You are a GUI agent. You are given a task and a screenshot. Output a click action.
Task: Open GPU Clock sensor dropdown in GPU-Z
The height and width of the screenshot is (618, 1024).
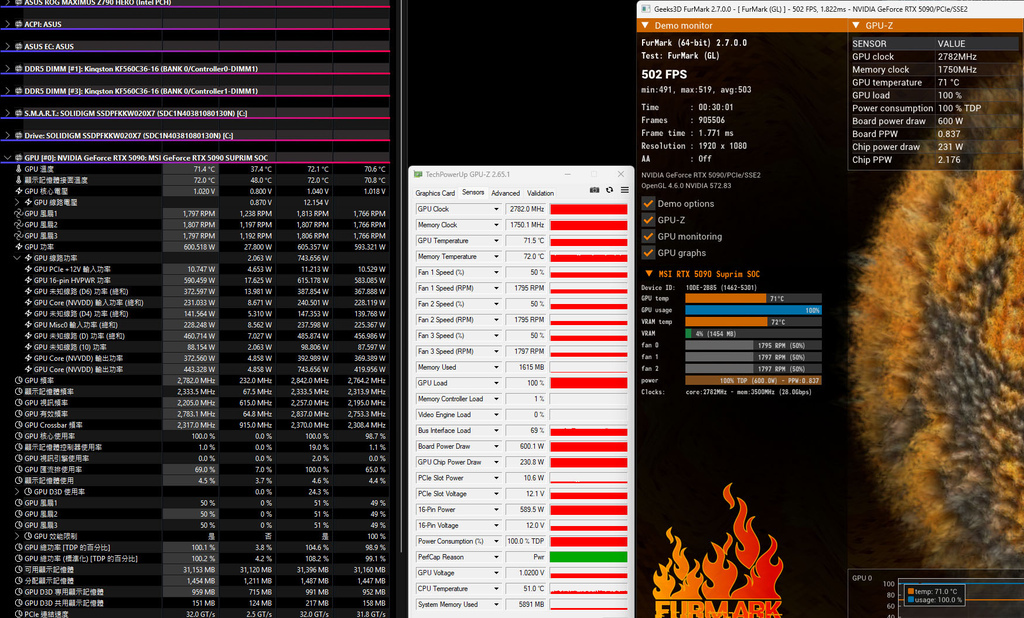coord(496,209)
